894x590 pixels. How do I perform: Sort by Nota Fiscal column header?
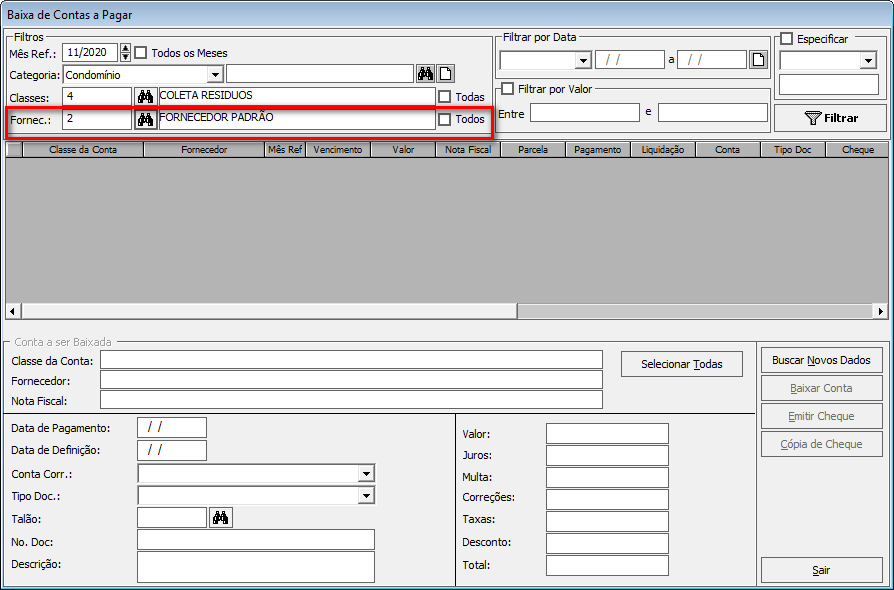coord(468,149)
